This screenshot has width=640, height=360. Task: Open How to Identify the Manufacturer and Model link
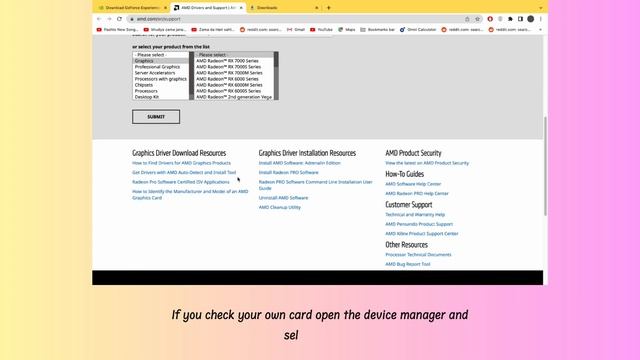point(190,195)
